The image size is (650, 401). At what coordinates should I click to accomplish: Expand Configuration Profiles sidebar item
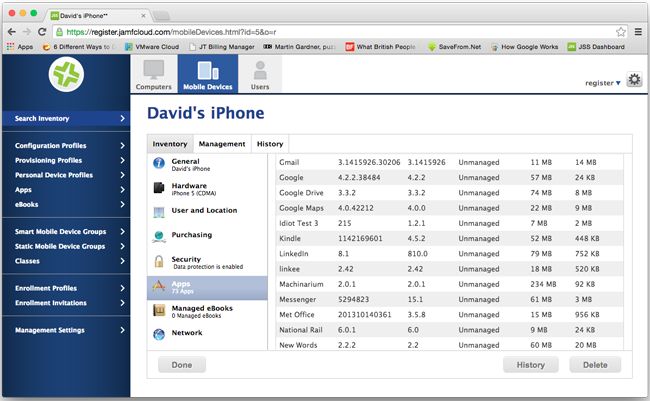click(x=66, y=146)
